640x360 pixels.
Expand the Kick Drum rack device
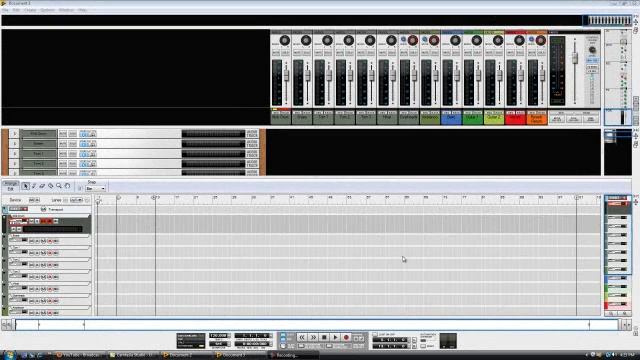pos(14,133)
